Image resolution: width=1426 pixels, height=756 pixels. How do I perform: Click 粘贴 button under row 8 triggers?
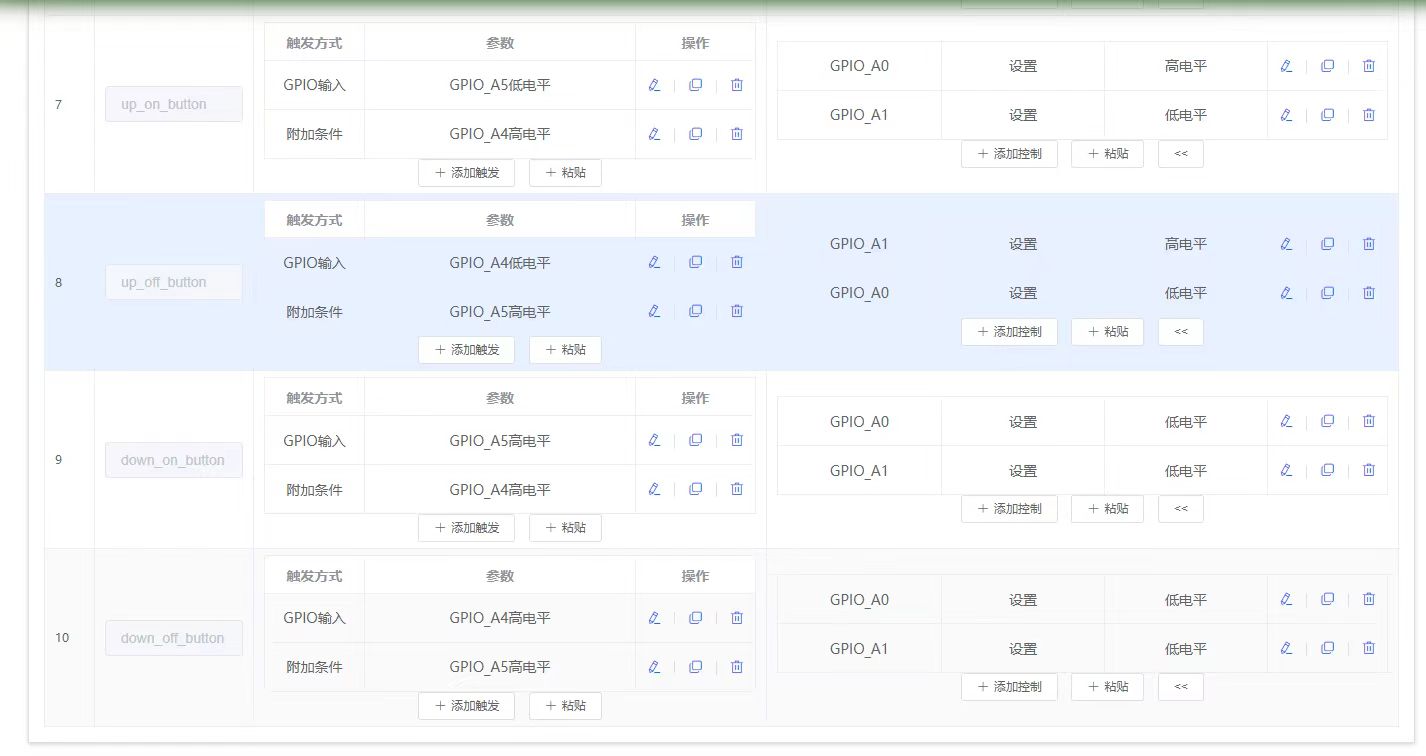tap(565, 350)
